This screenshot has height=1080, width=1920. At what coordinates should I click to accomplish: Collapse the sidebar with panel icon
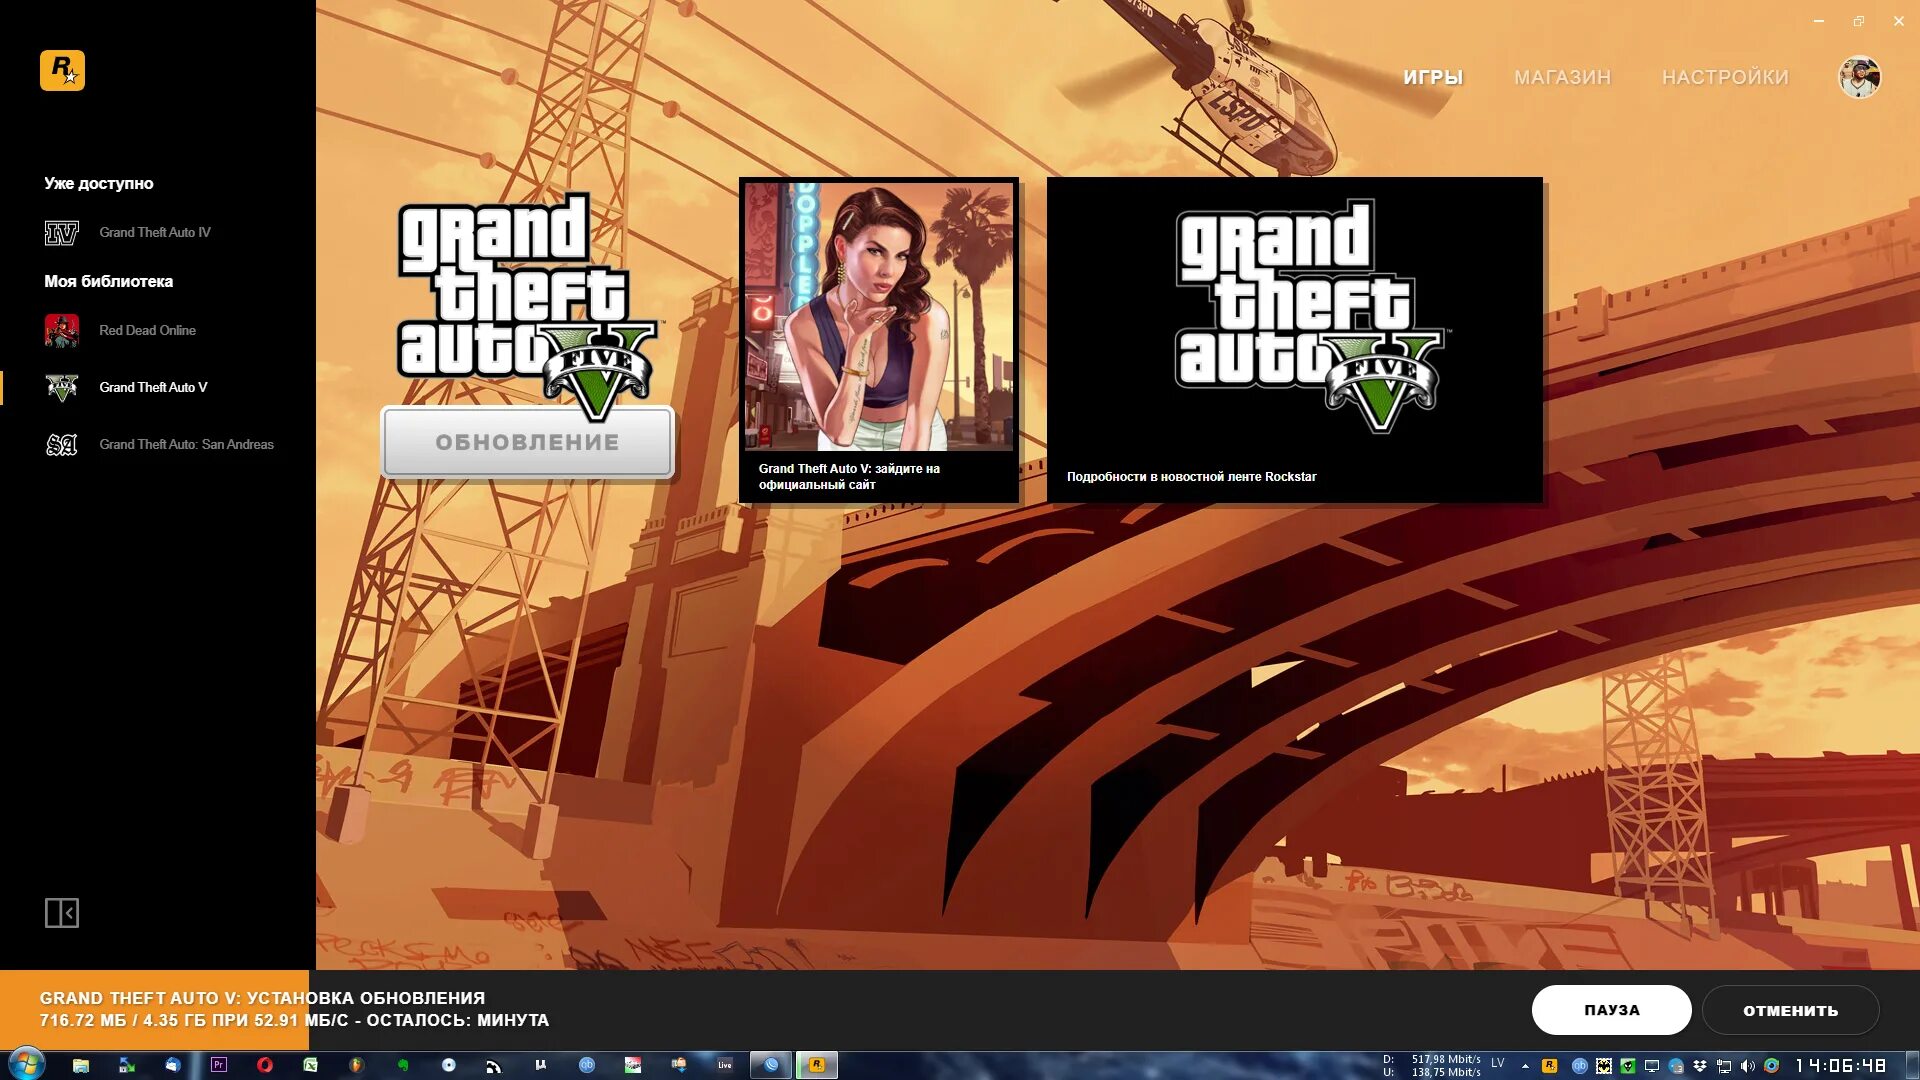(61, 912)
